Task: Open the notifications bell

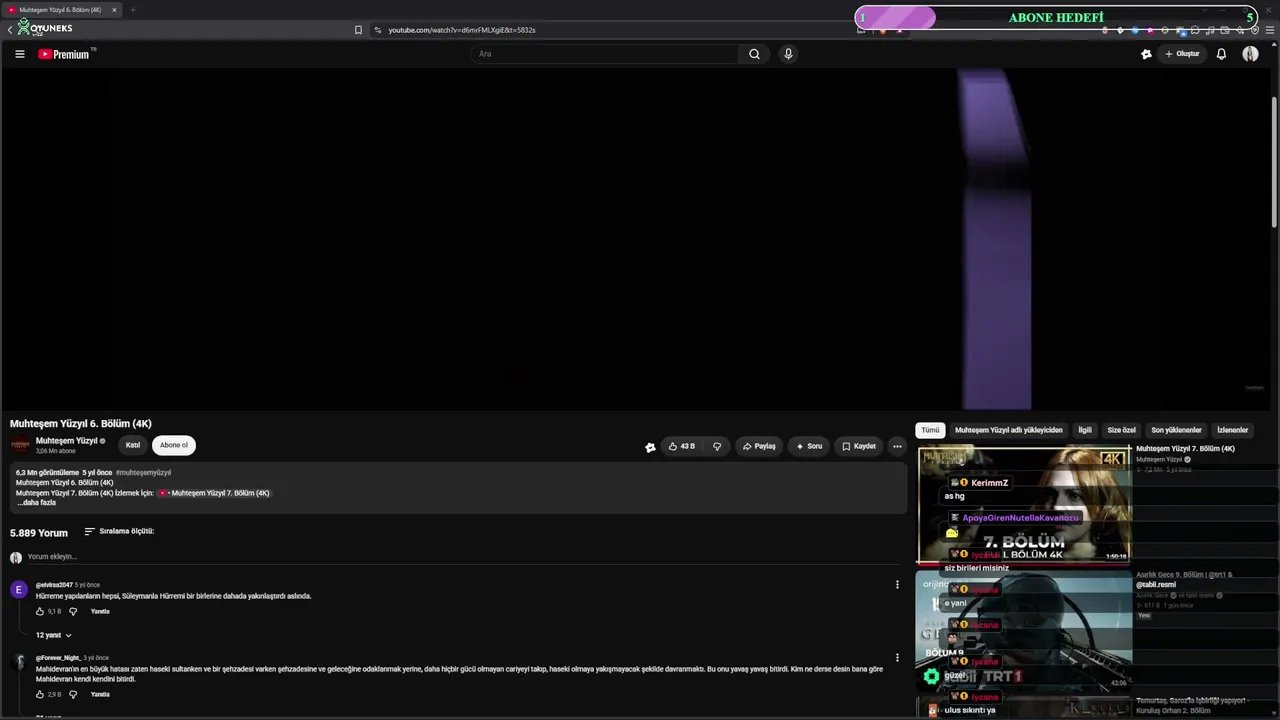Action: pos(1221,54)
